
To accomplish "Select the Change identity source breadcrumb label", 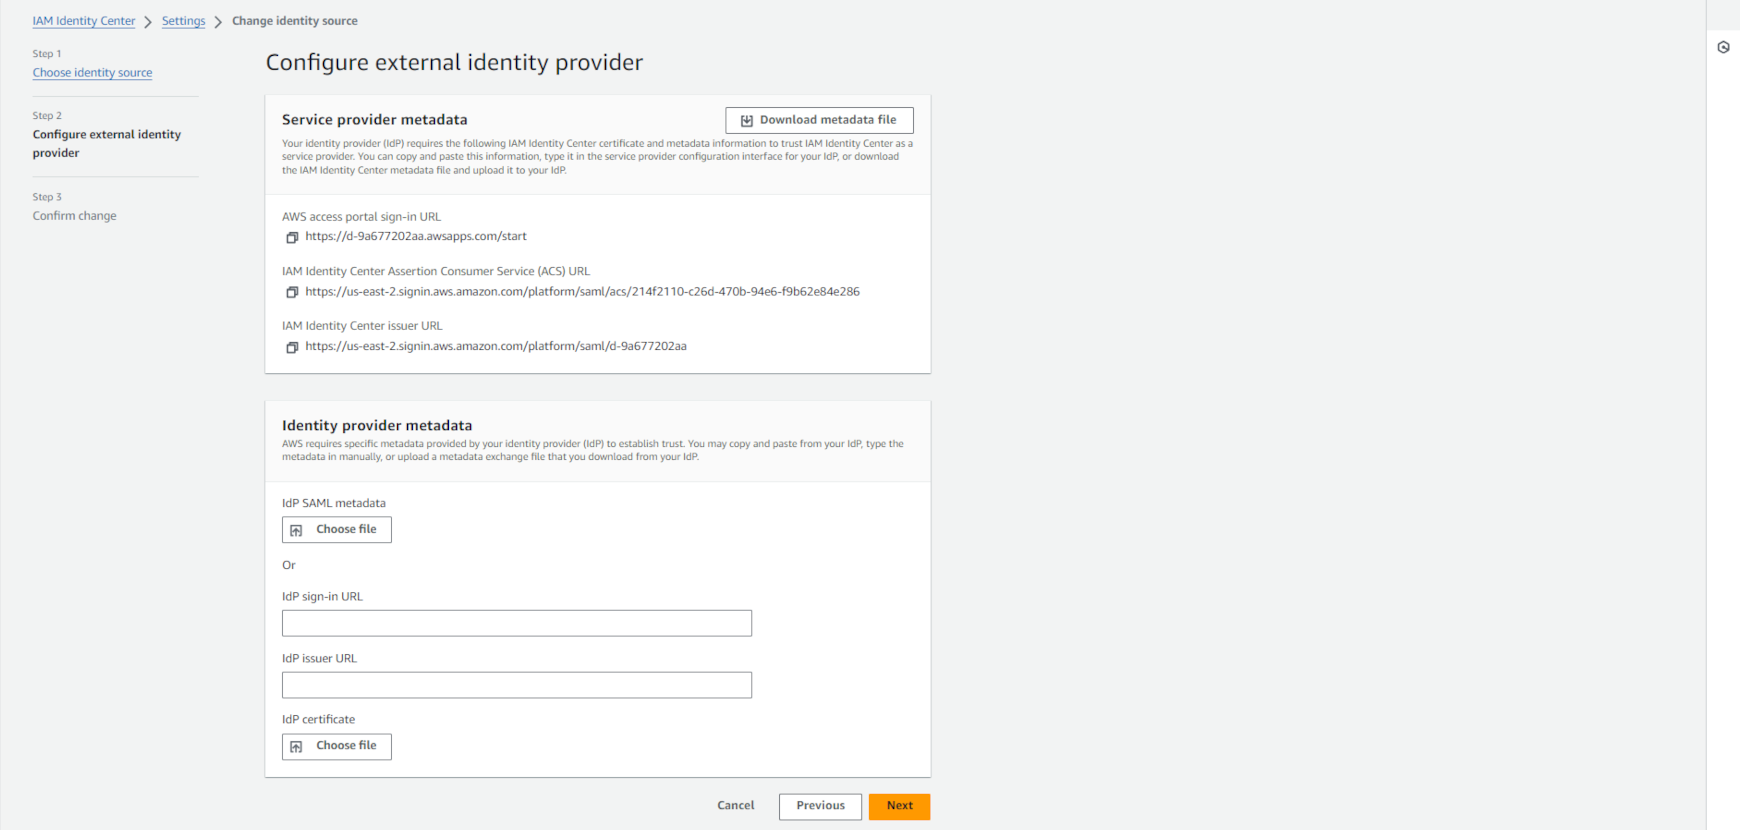I will point(294,20).
